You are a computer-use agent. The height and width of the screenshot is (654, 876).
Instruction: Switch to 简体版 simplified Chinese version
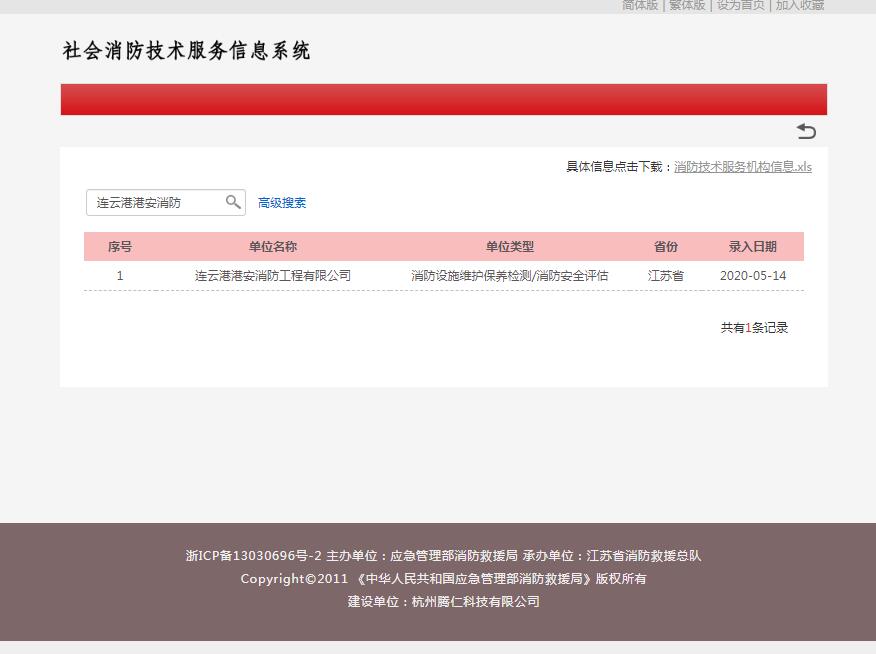pyautogui.click(x=638, y=6)
